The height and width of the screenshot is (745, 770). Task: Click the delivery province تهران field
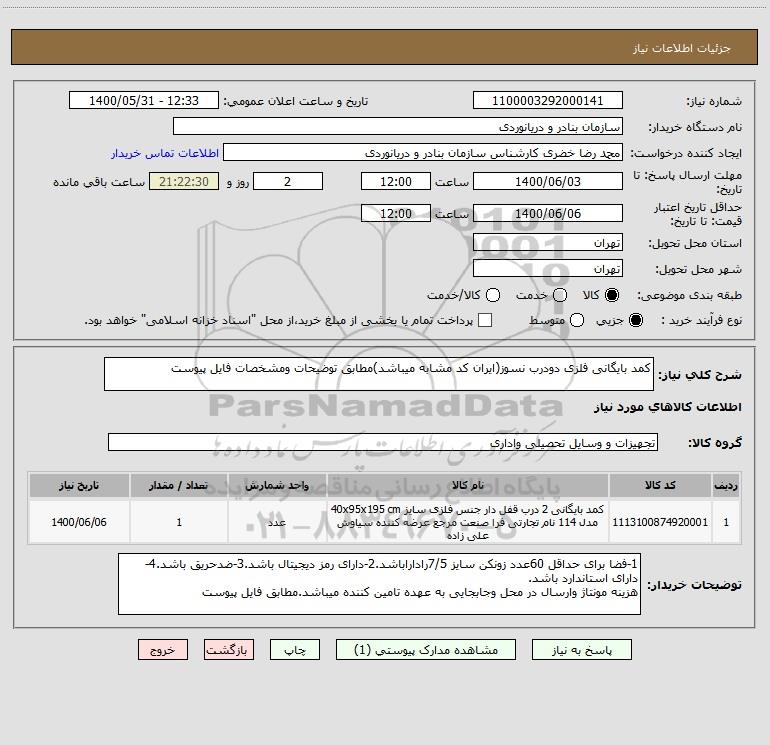point(548,243)
